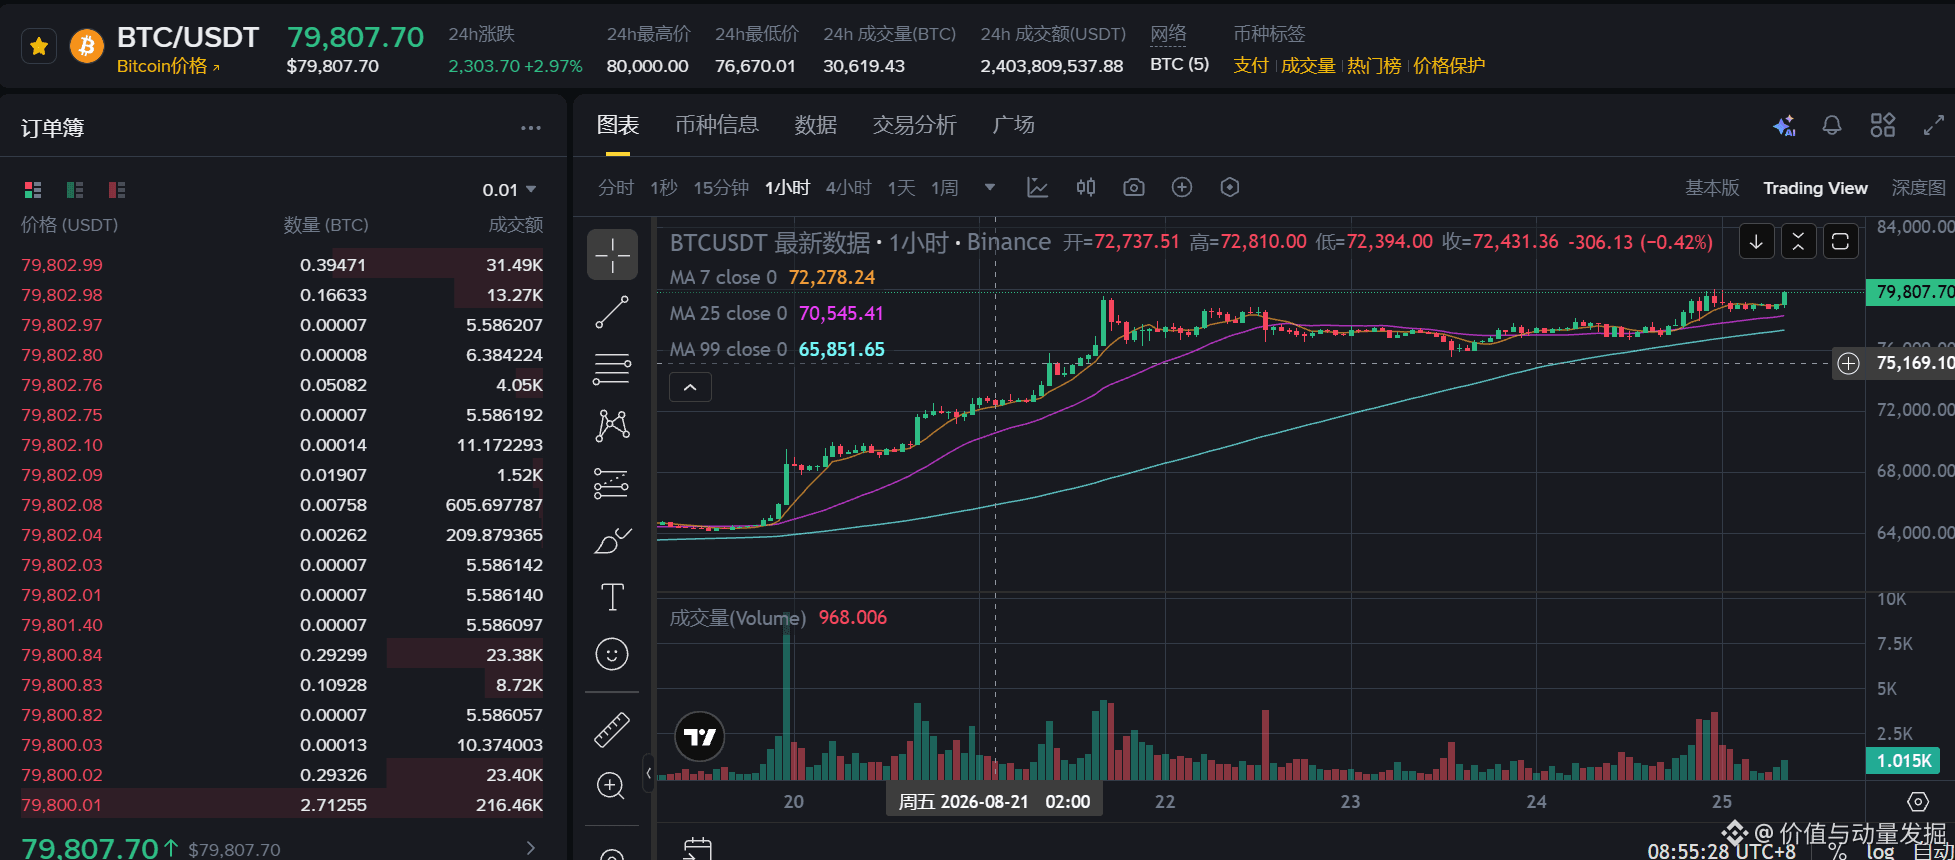The width and height of the screenshot is (1955, 860).
Task: Switch to the 币种信息 tab
Action: pyautogui.click(x=717, y=125)
